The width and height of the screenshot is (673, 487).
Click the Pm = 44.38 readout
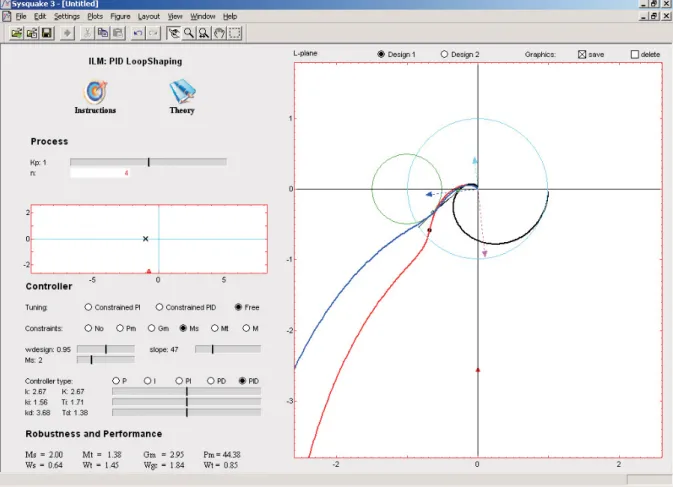[x=222, y=454]
